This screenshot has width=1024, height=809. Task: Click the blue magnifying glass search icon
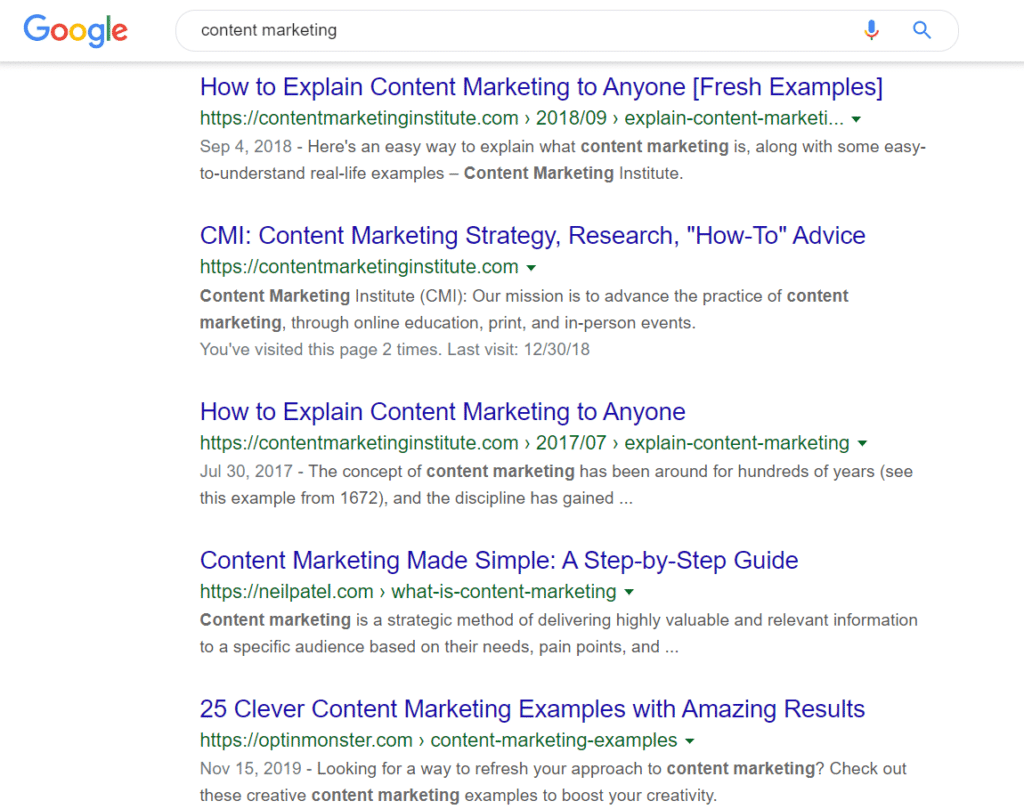pos(921,30)
